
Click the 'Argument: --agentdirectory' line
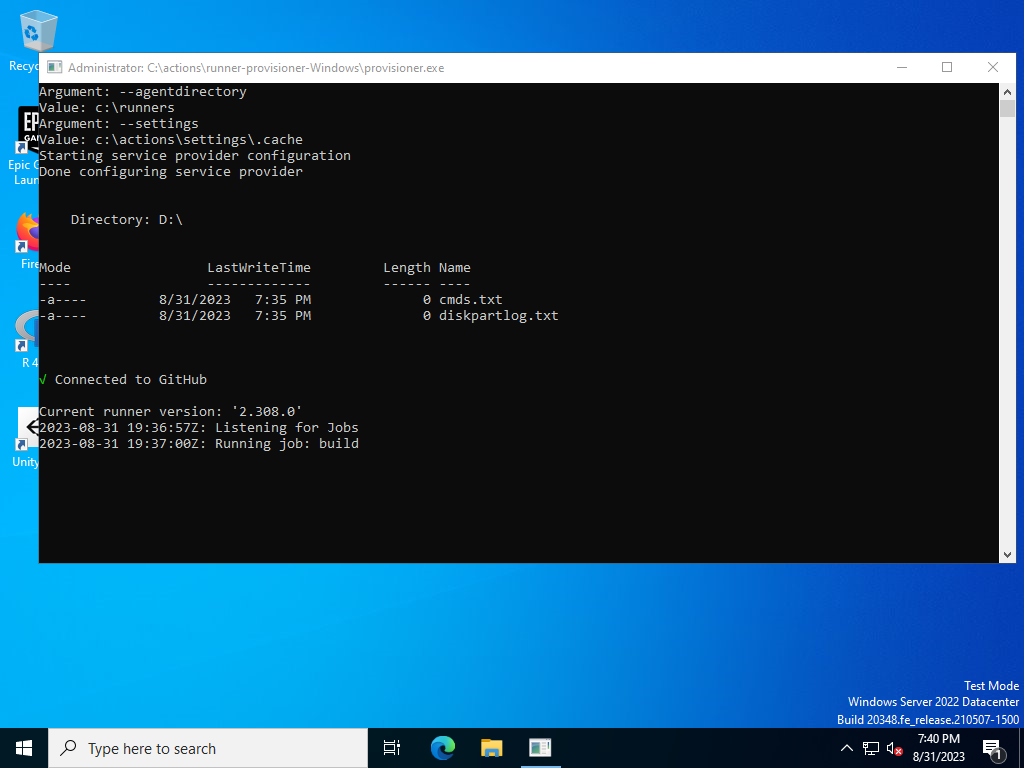pyautogui.click(x=142, y=91)
